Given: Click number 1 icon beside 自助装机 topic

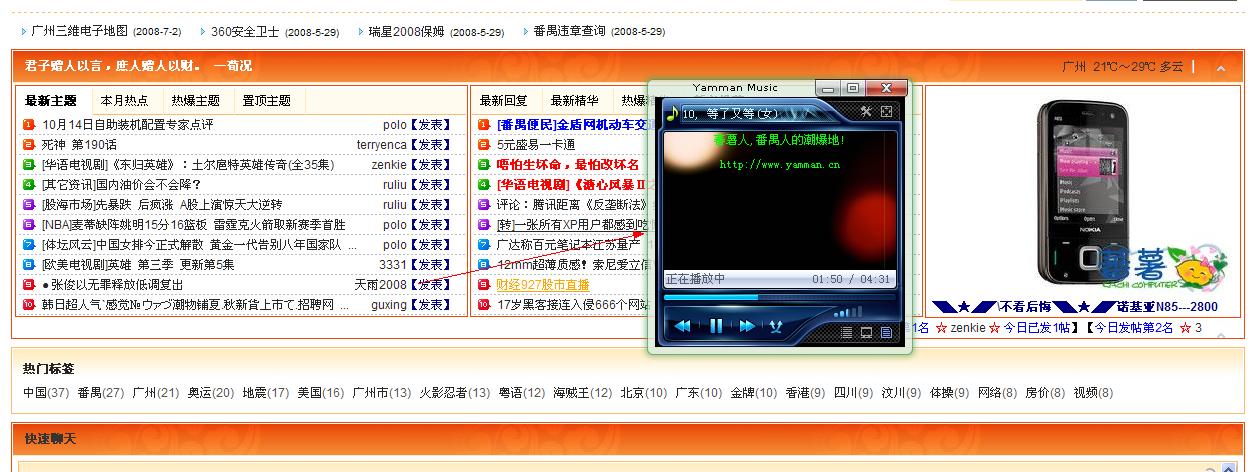Looking at the screenshot, I should [x=29, y=125].
